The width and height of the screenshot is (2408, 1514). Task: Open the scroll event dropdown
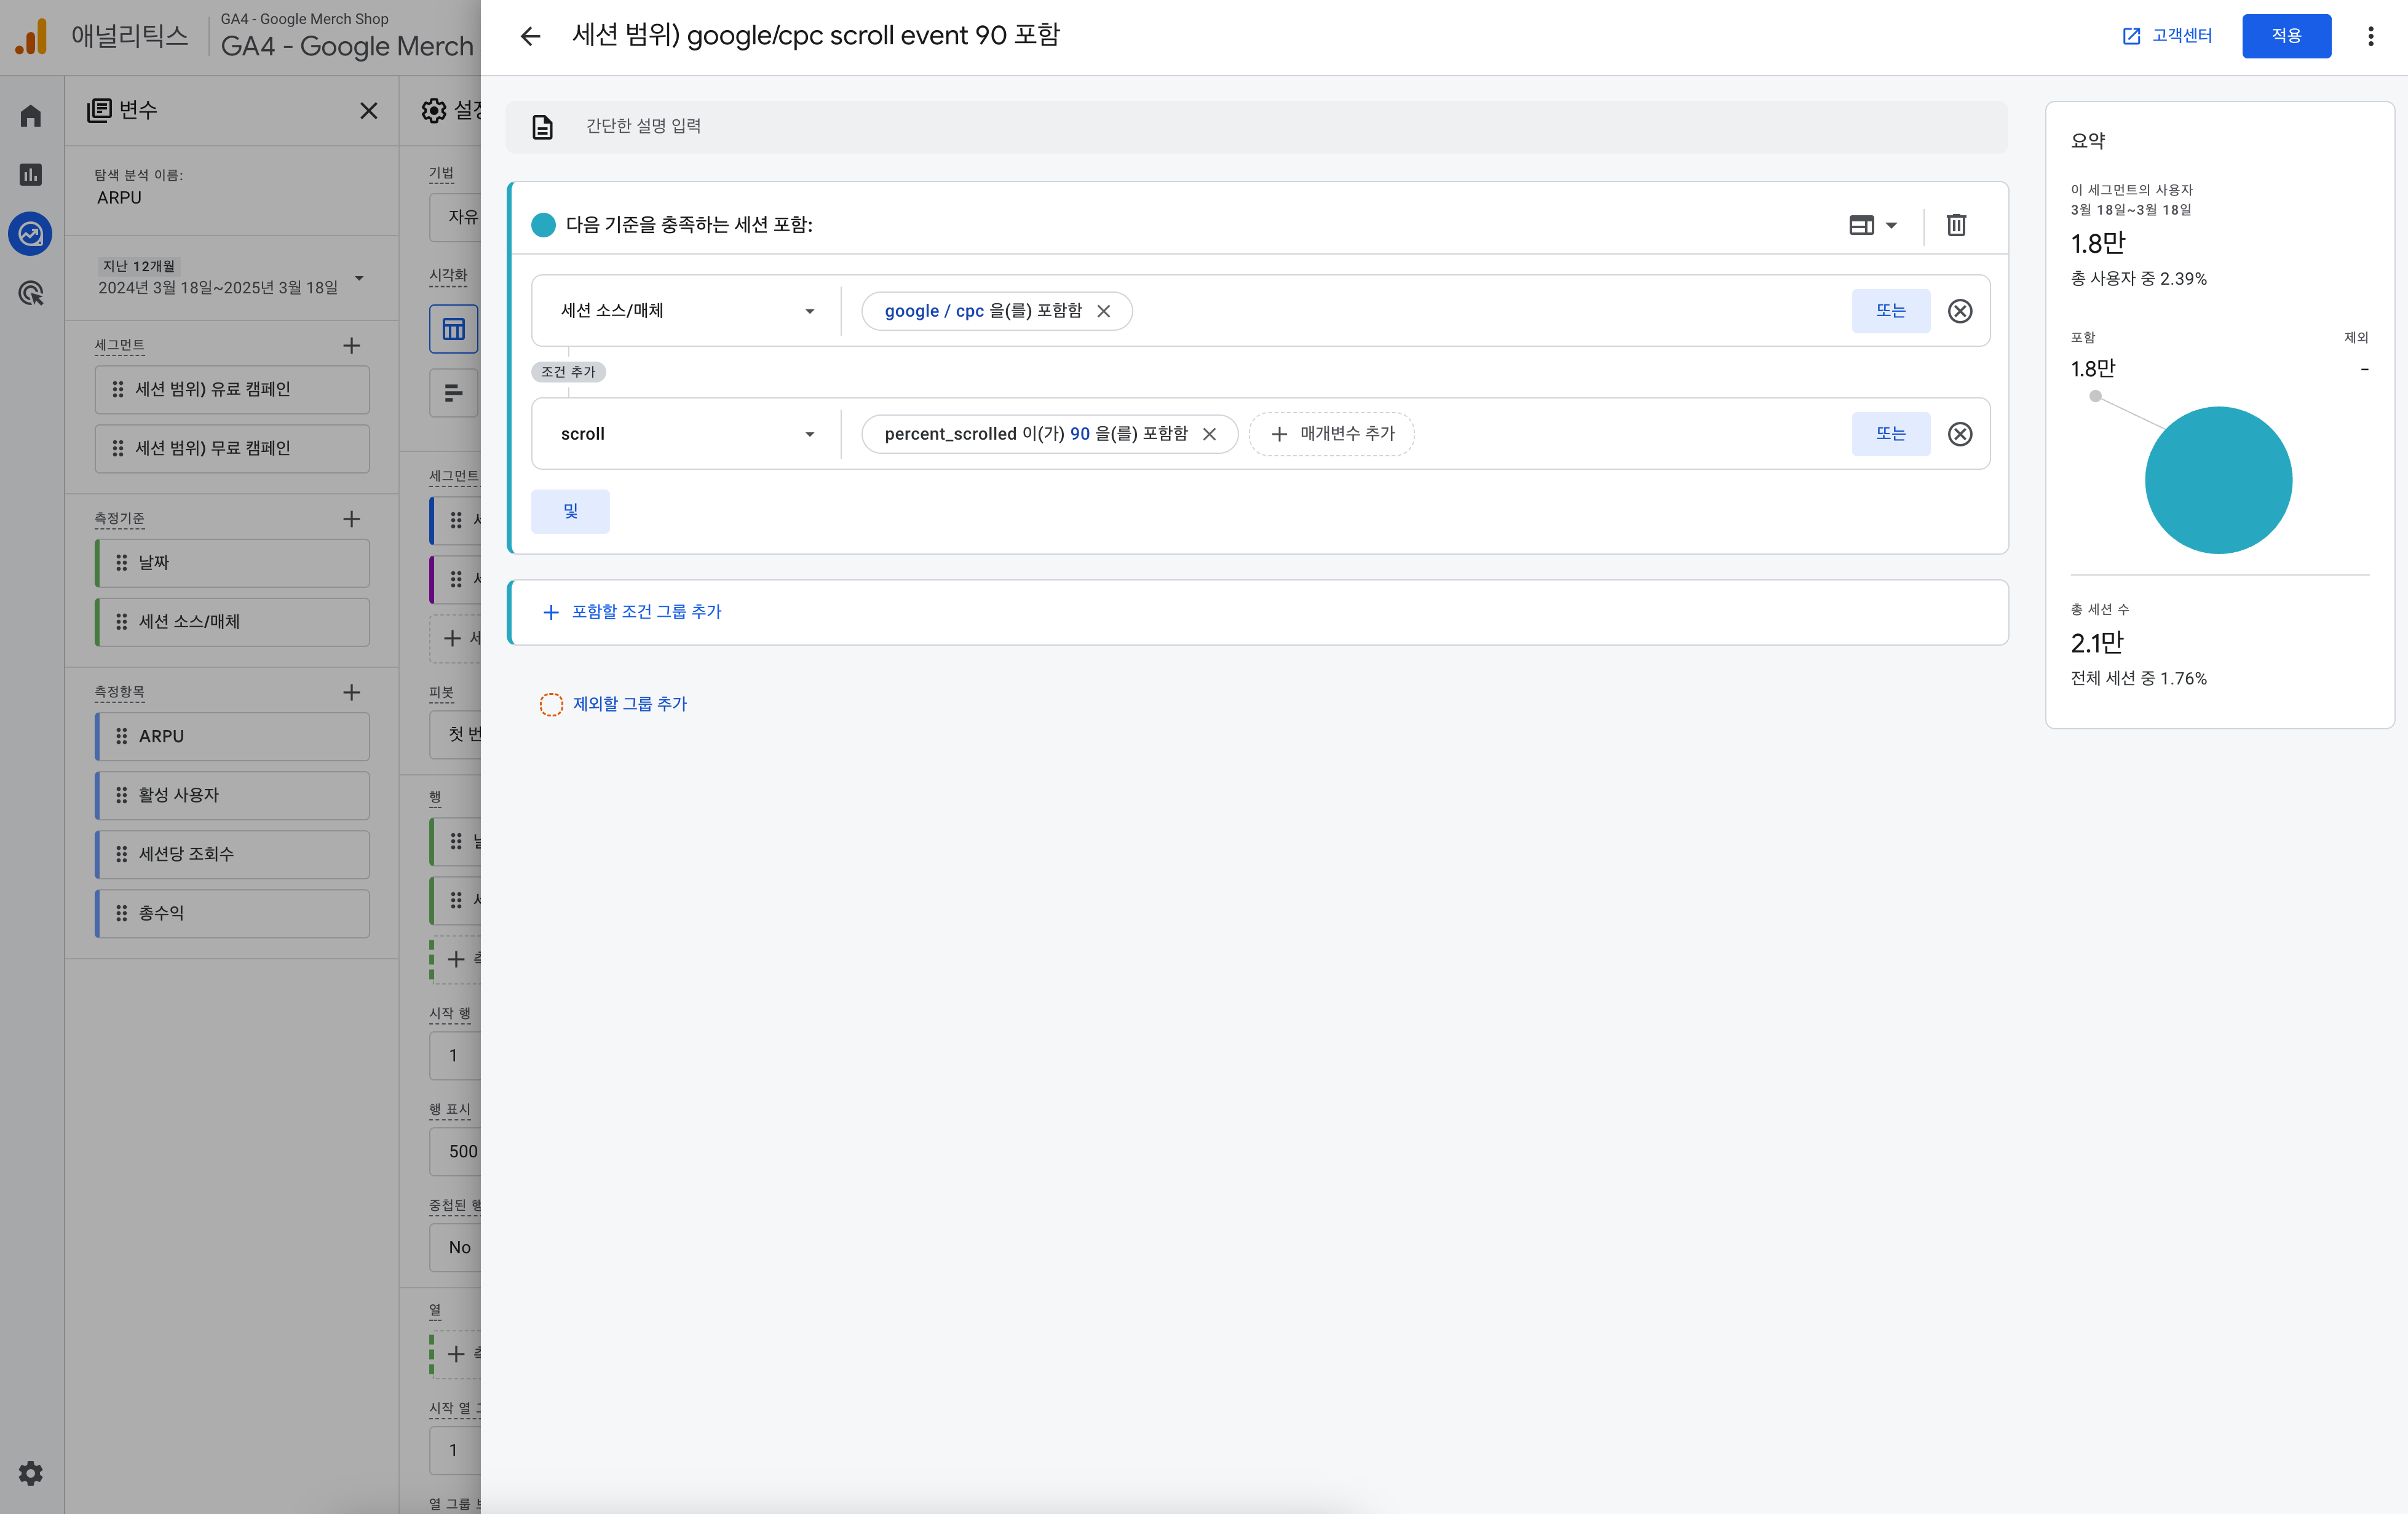point(687,434)
